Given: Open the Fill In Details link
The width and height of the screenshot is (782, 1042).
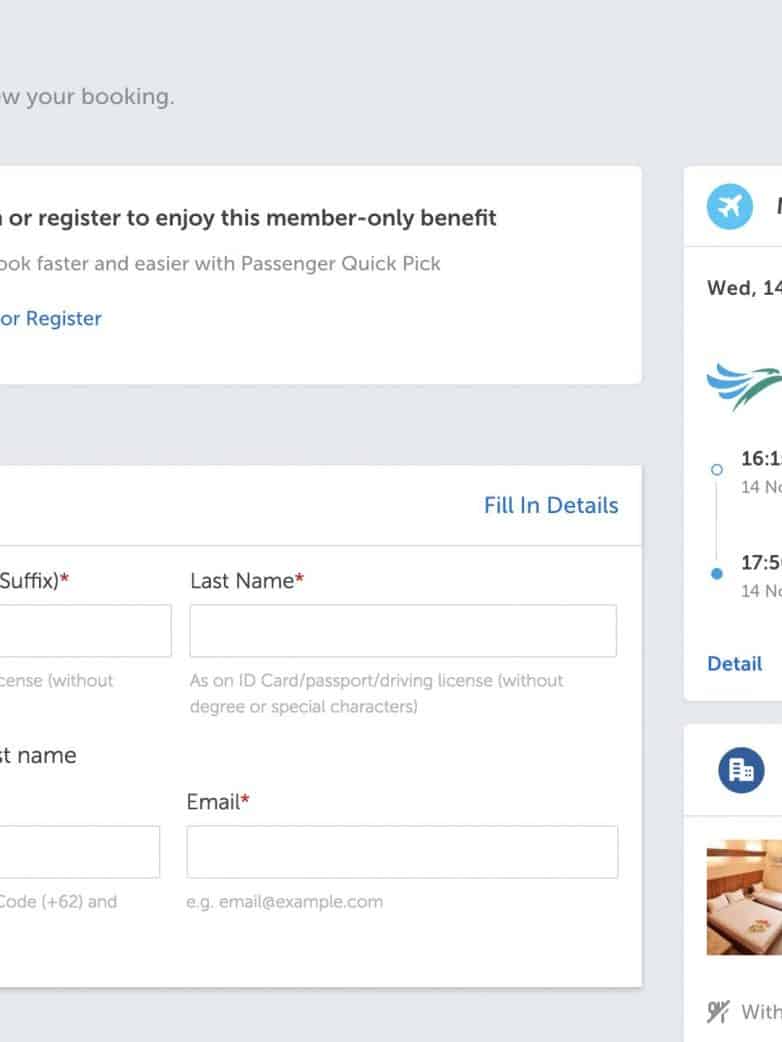Looking at the screenshot, I should click(x=551, y=506).
